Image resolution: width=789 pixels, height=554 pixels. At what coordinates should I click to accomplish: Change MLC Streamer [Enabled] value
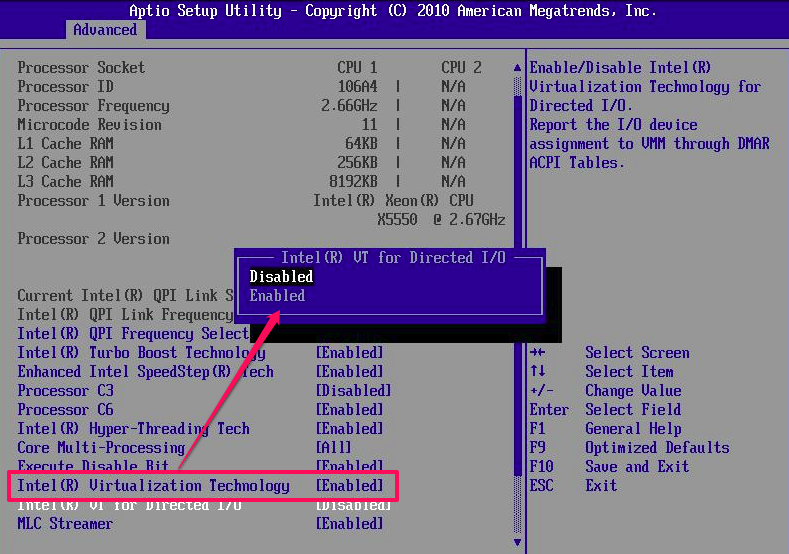click(x=350, y=524)
